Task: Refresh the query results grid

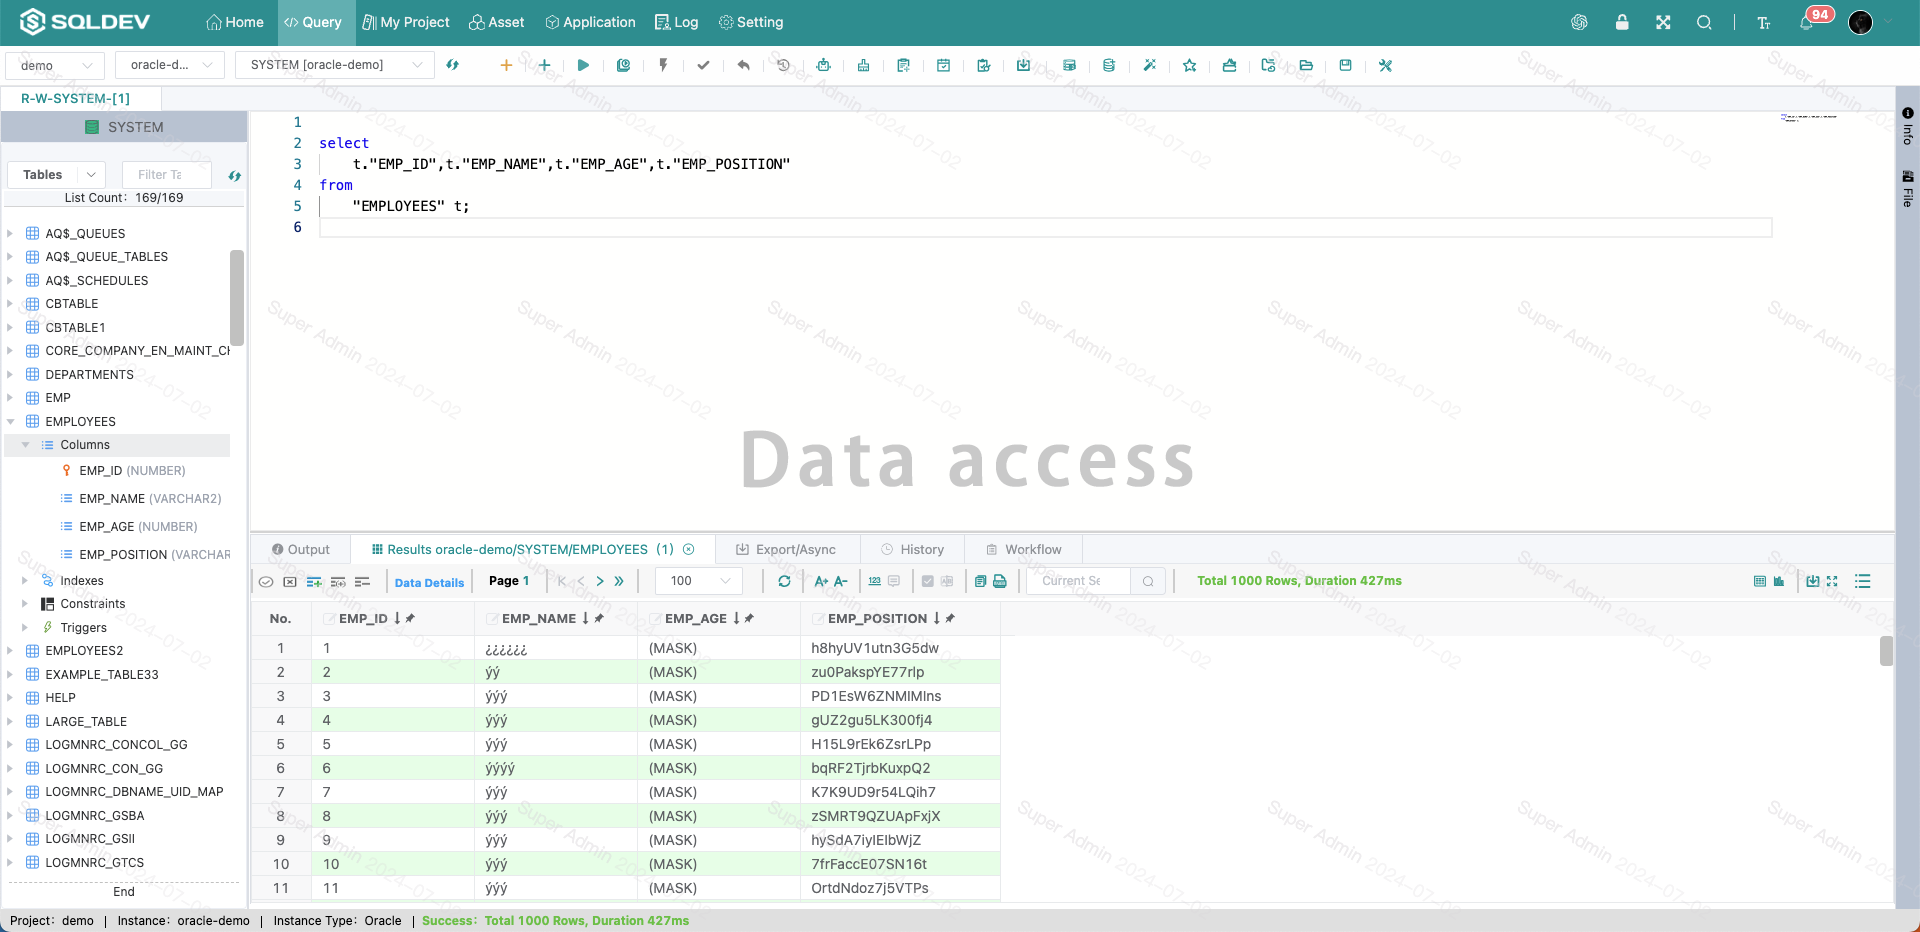Action: tap(784, 581)
